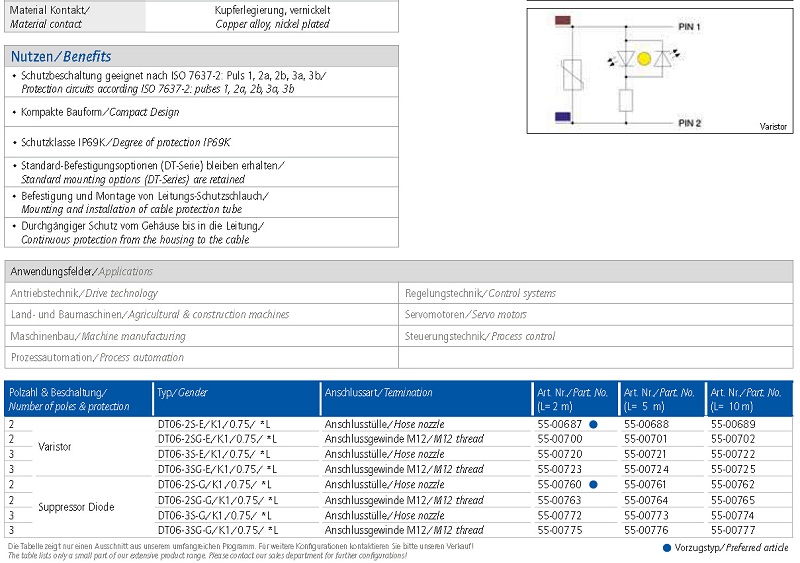Image resolution: width=800 pixels, height=563 pixels.
Task: Click the Nutzen/Benefits section header
Action: pyautogui.click(x=61, y=56)
